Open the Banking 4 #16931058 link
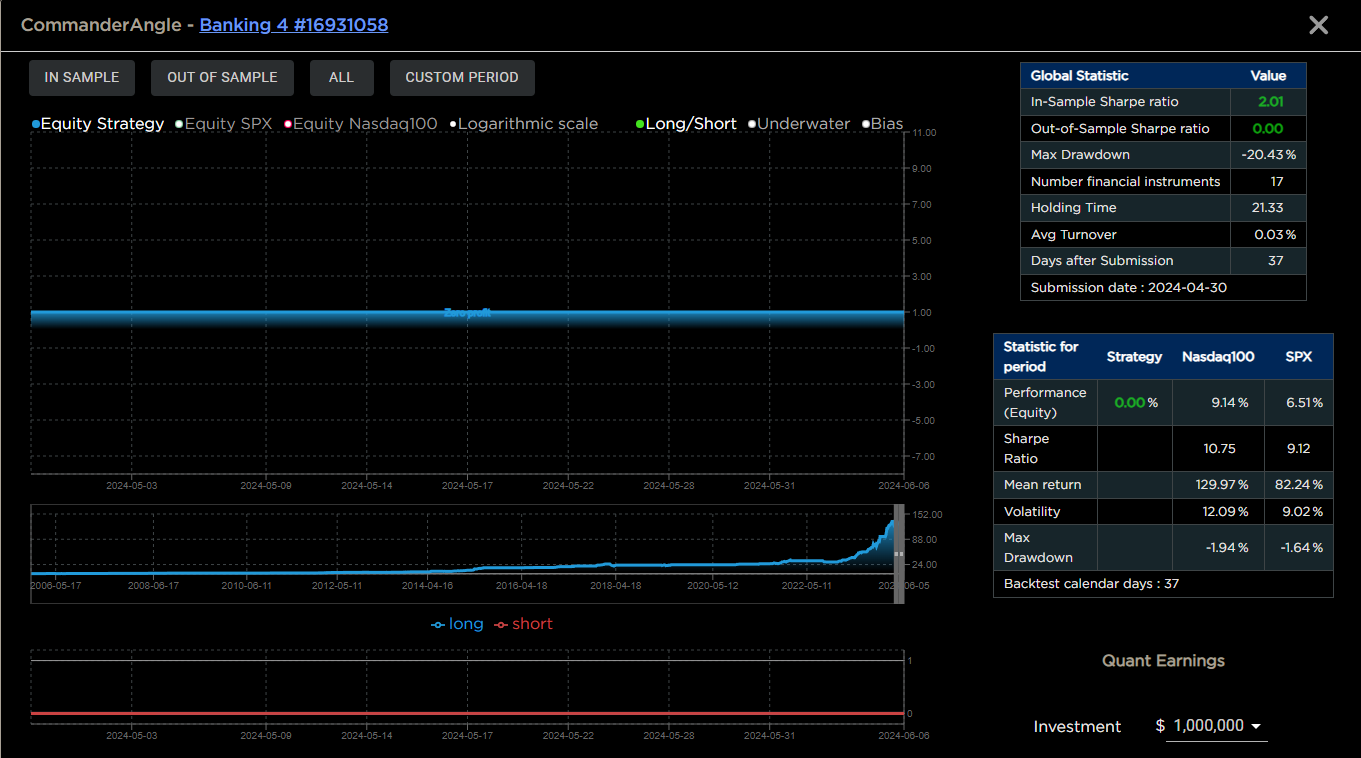The image size is (1361, 758). point(294,25)
